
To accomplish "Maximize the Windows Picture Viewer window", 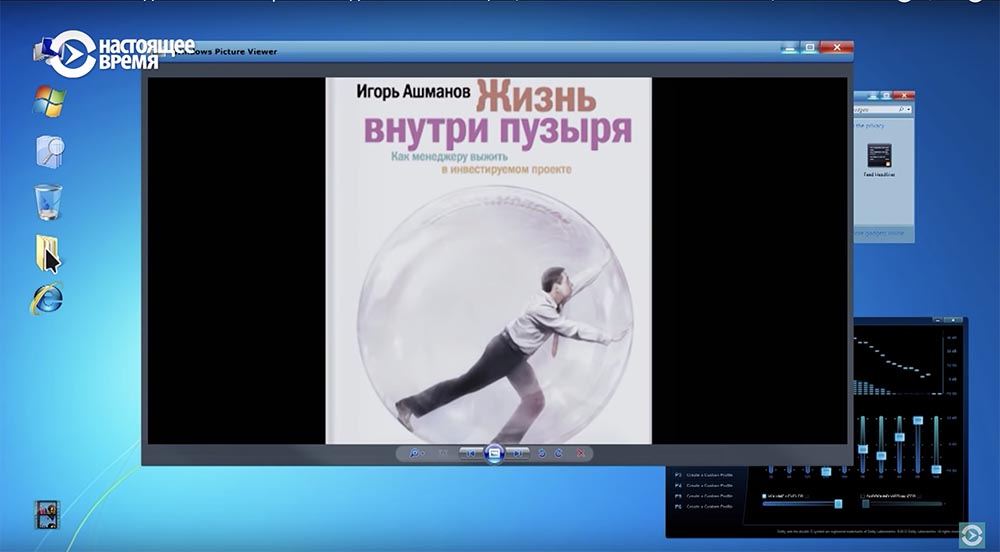I will click(x=810, y=48).
